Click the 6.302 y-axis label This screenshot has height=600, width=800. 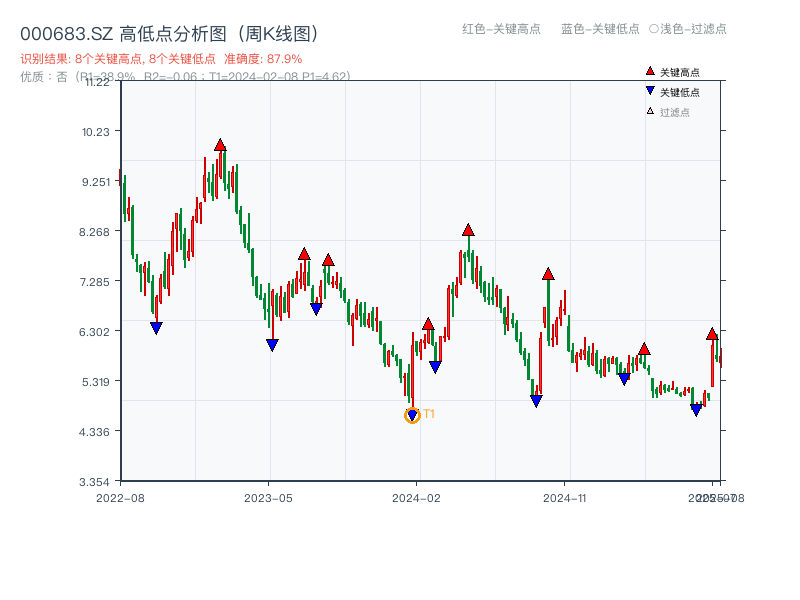coord(94,332)
